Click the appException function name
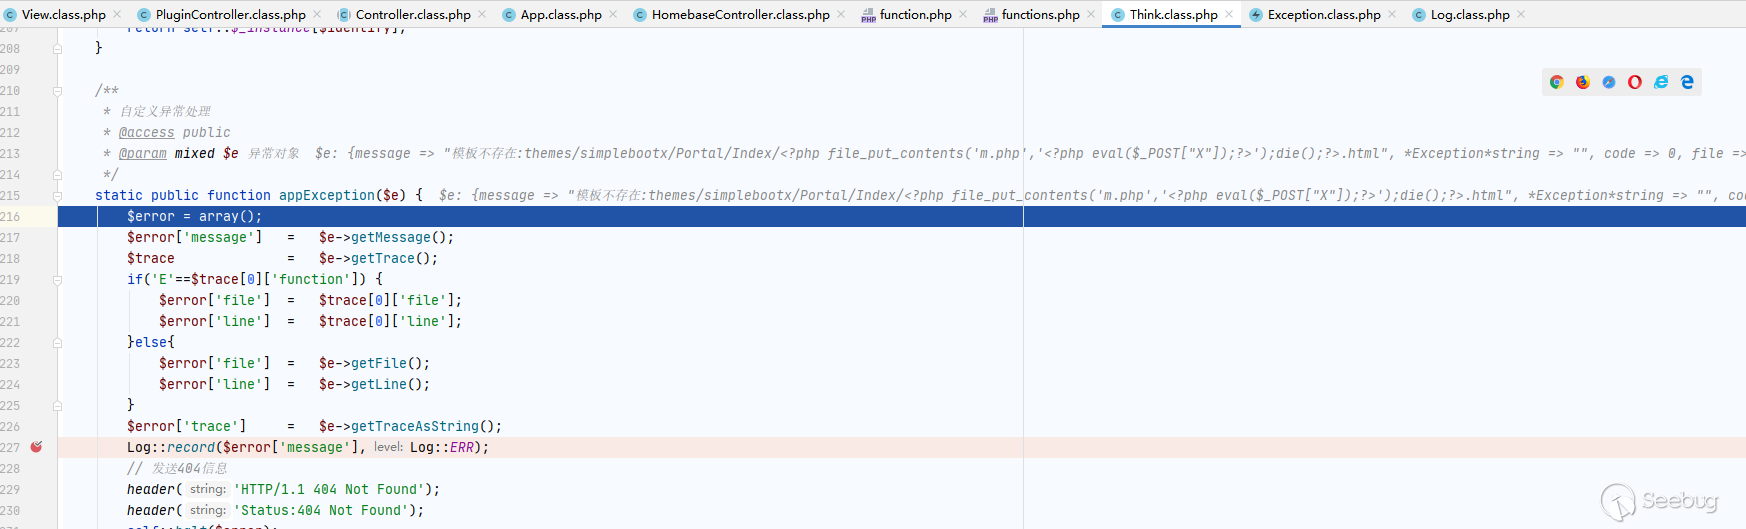 coord(327,195)
